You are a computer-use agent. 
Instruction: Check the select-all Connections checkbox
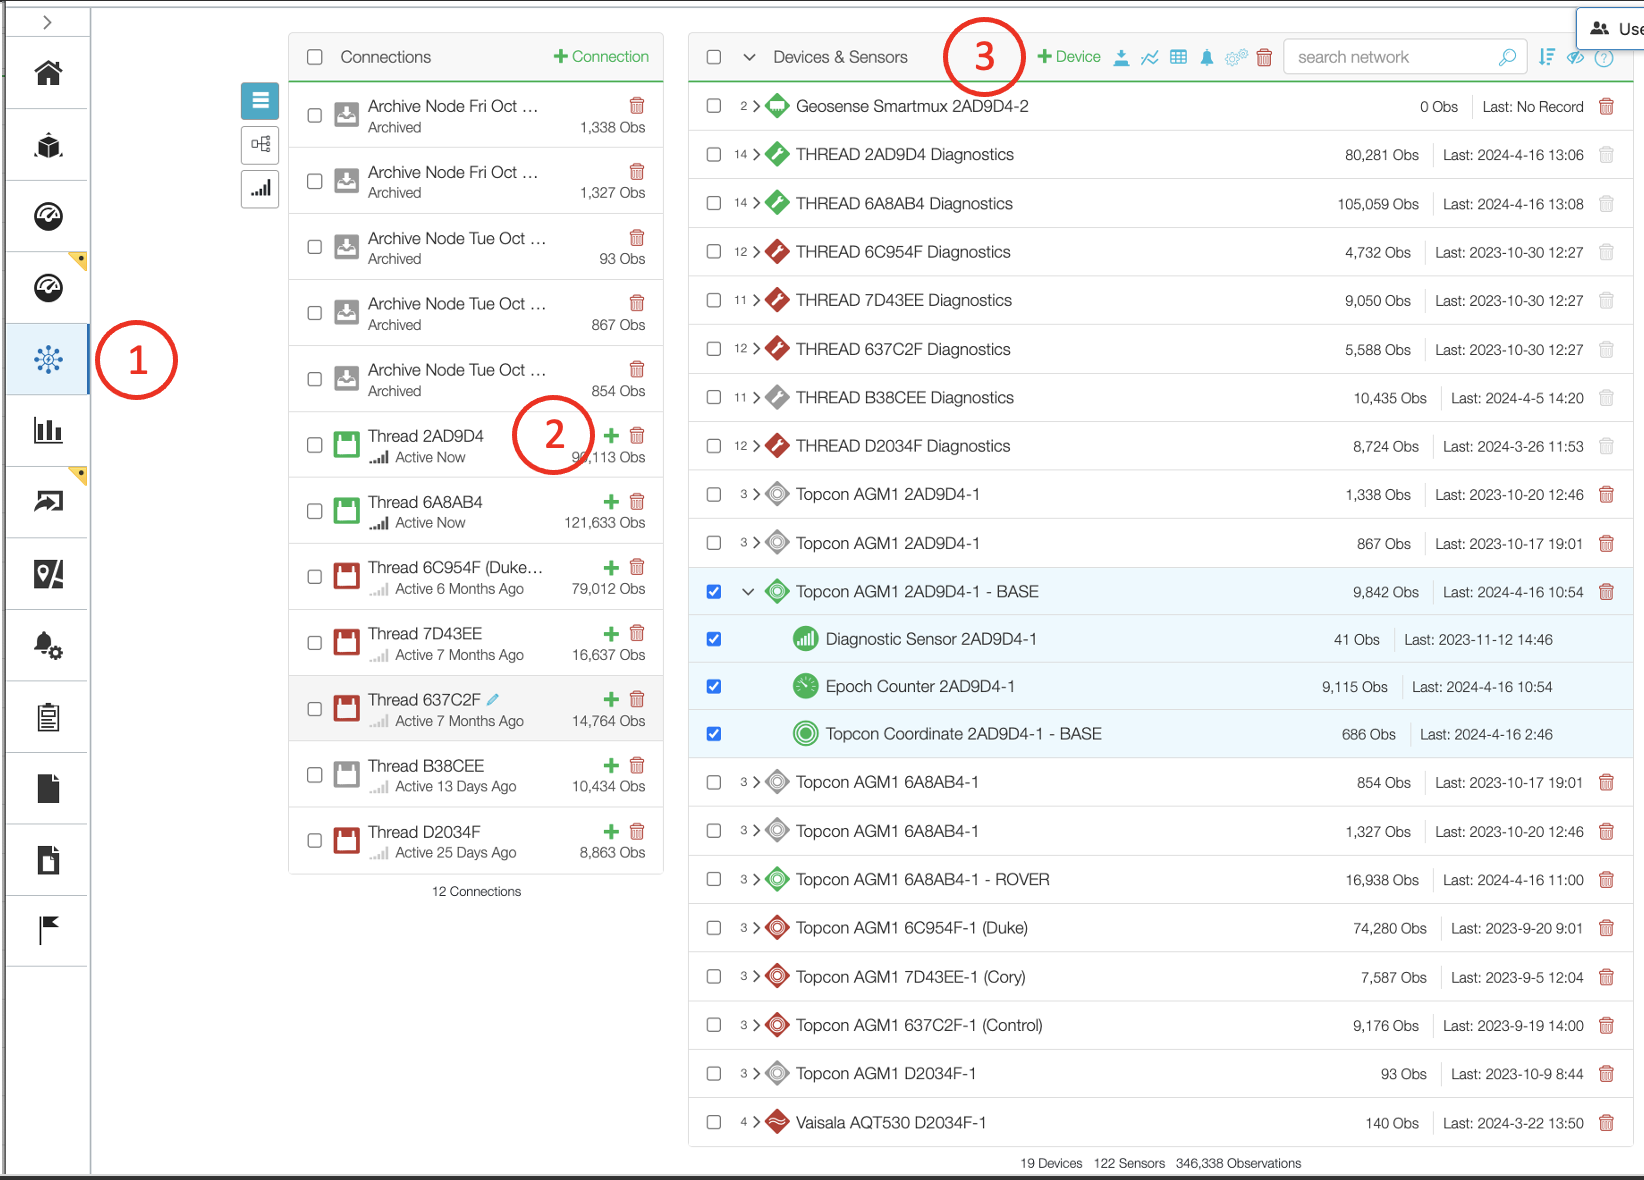pyautogui.click(x=315, y=57)
